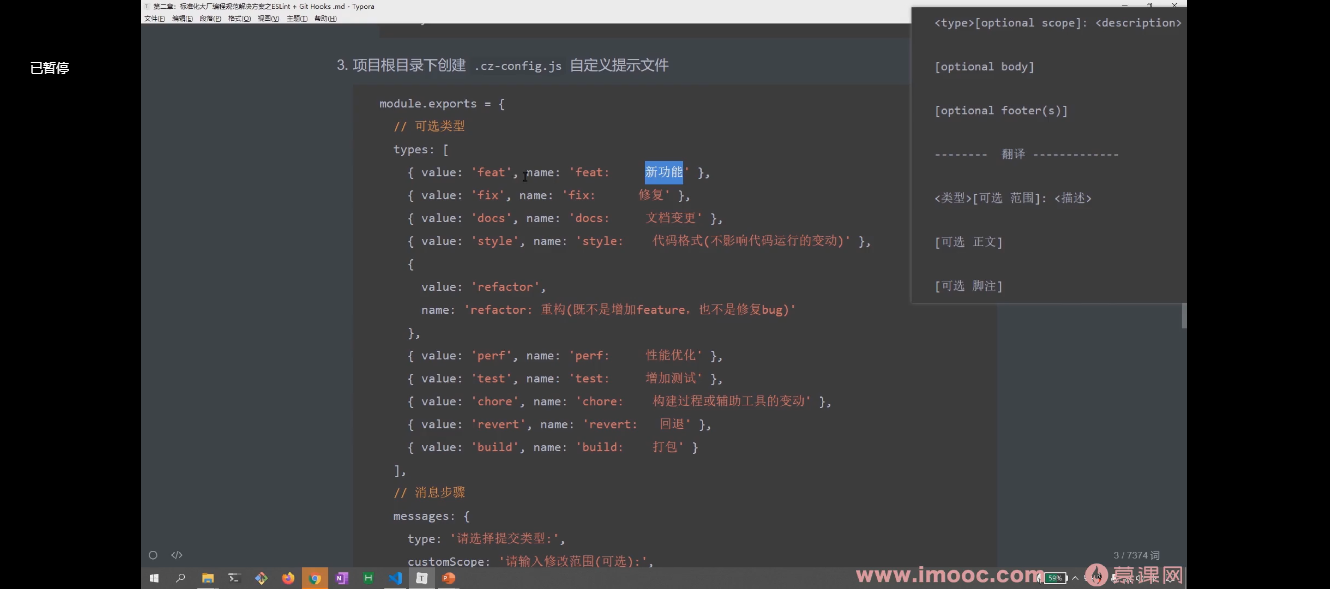Open the Windows Start menu
This screenshot has height=589, width=1330.
pyautogui.click(x=154, y=578)
